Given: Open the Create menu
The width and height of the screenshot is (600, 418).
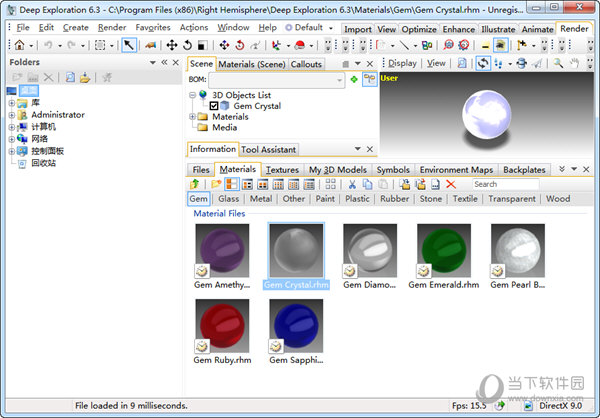Looking at the screenshot, I should [x=76, y=28].
